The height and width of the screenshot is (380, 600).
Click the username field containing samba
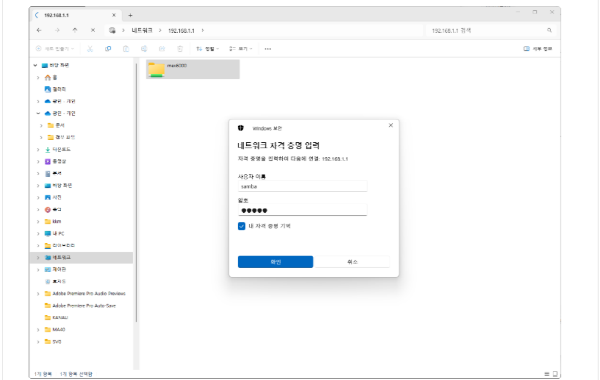(x=302, y=186)
